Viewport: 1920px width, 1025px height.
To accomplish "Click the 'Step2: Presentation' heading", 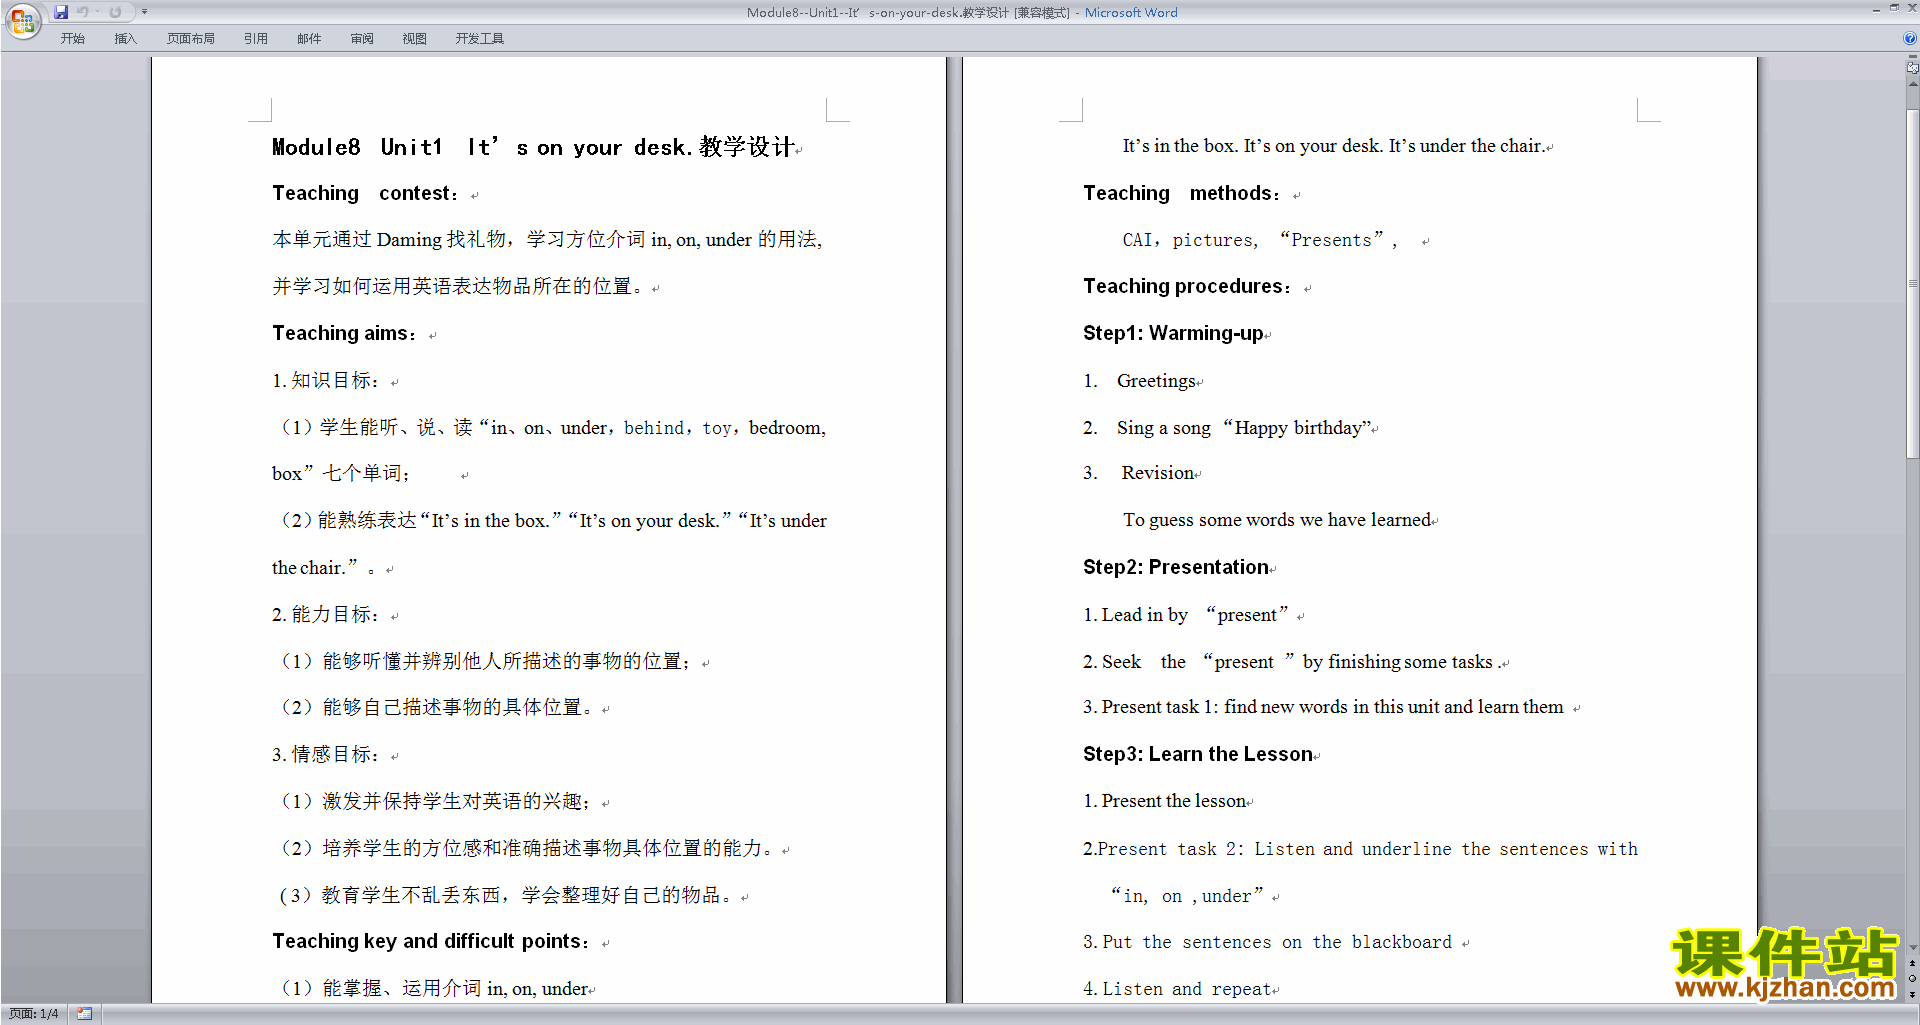I will (1176, 567).
